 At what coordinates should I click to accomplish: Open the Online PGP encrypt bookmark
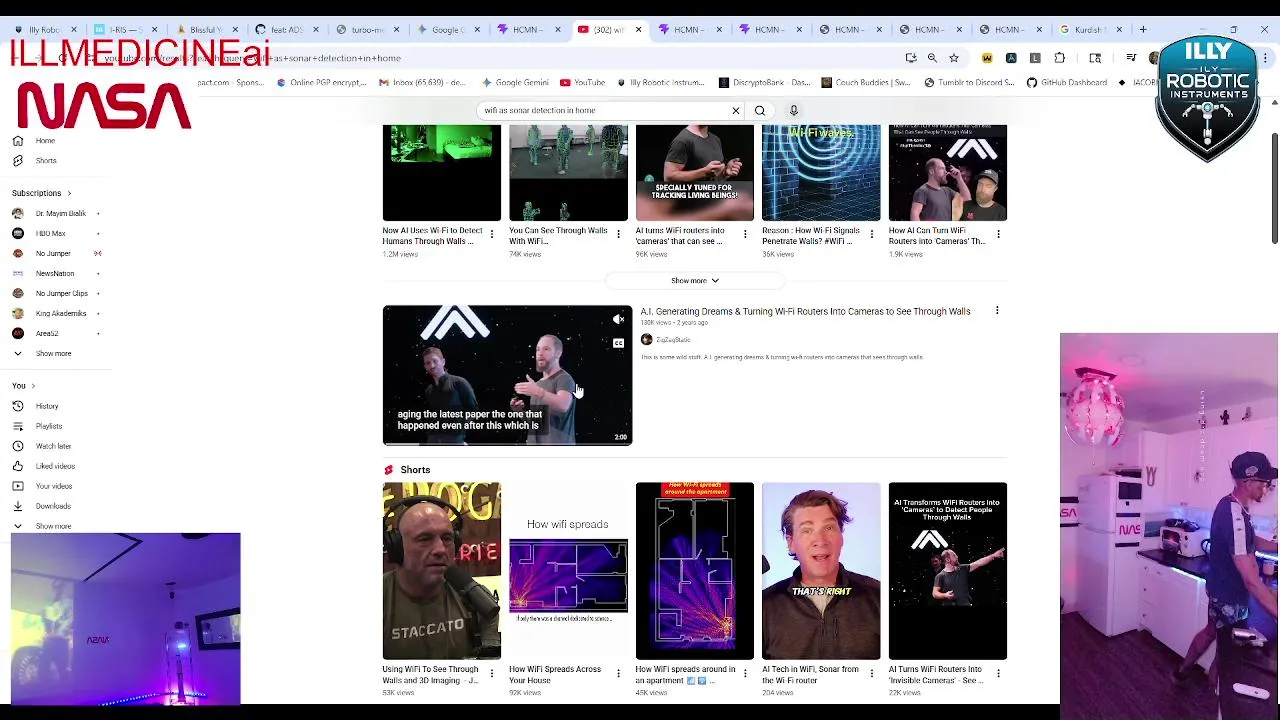click(x=320, y=83)
